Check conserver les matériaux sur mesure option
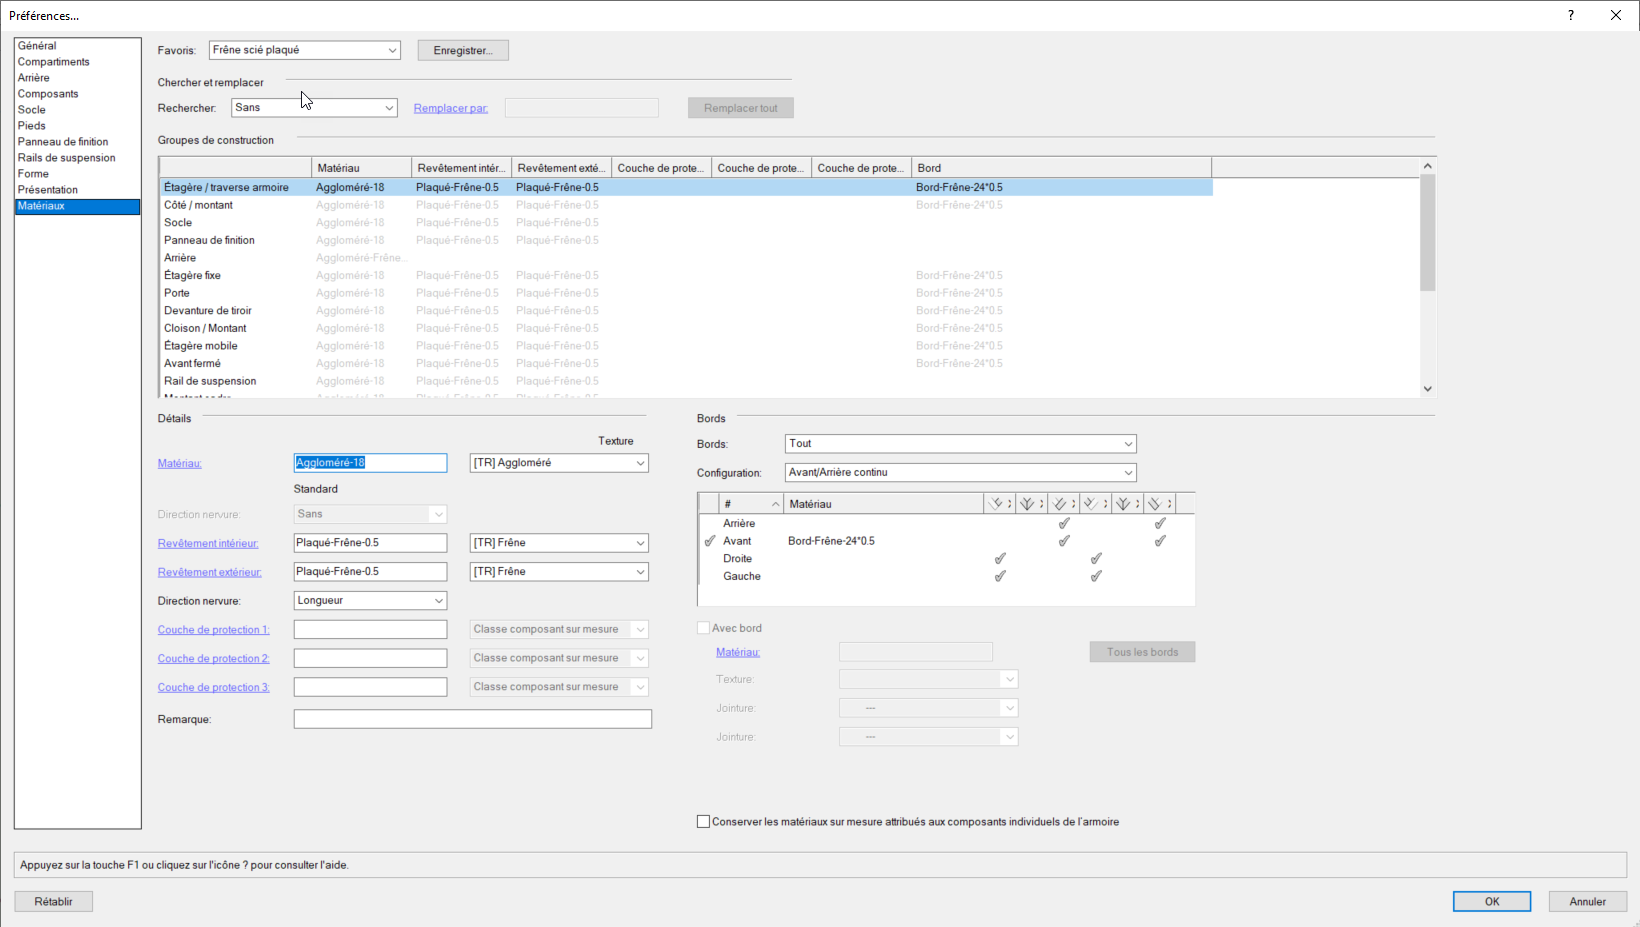The width and height of the screenshot is (1640, 927). 704,821
